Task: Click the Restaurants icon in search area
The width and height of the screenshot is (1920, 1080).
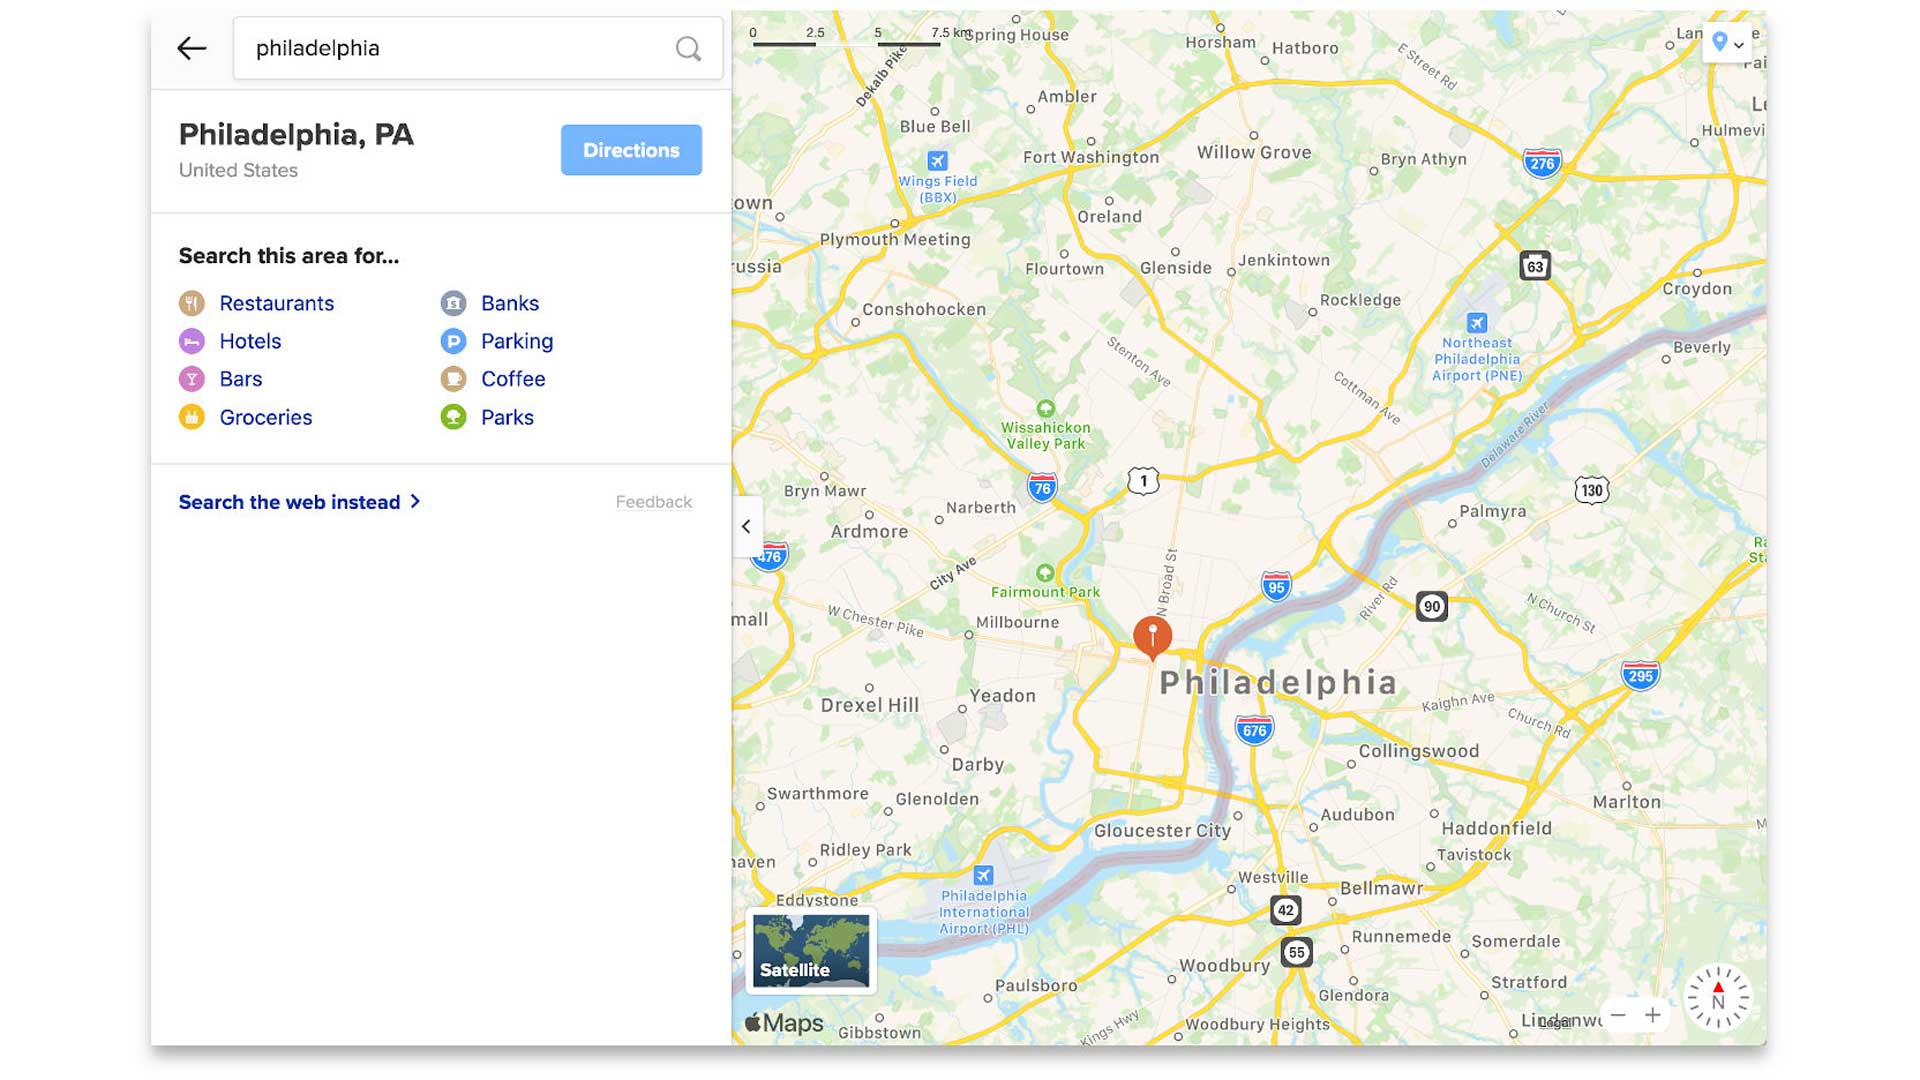Action: [x=191, y=302]
